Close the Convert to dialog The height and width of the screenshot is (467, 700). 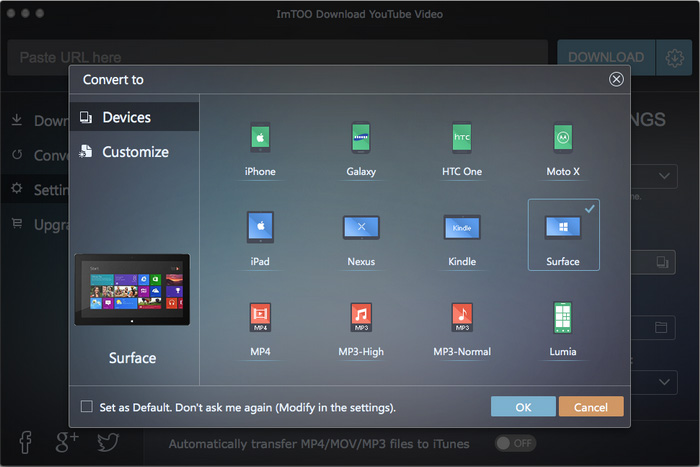(x=616, y=79)
